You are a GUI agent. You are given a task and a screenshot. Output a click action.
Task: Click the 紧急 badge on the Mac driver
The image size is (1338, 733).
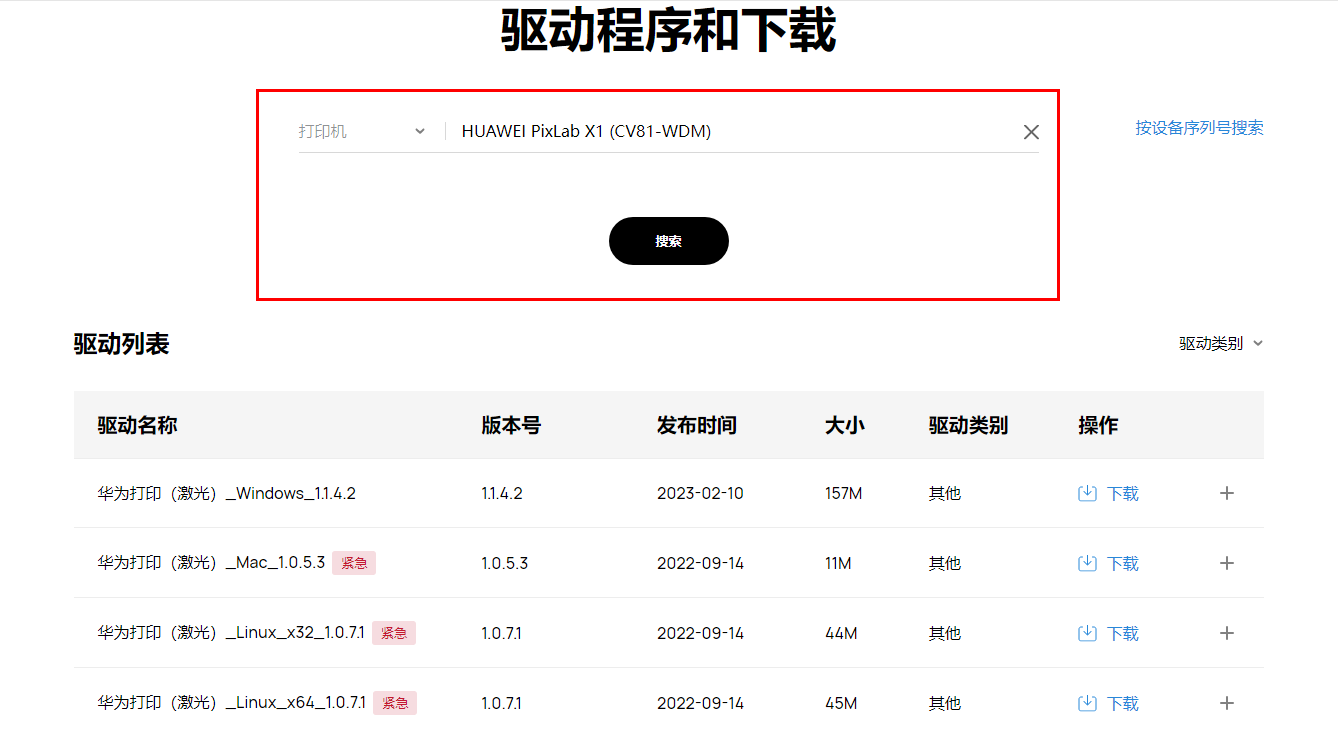coord(354,563)
